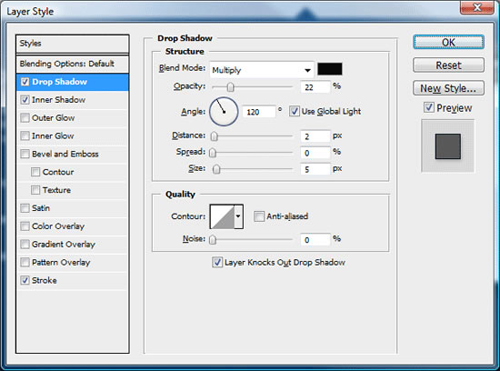Uncheck the Preview checkbox
Screen dimensions: 500x371
(x=429, y=107)
